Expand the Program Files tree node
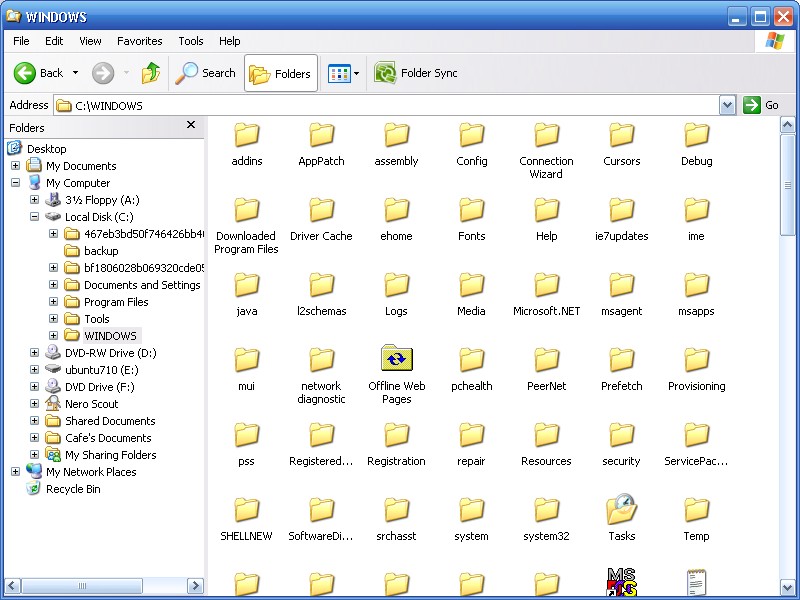Screen dimensions: 800x600 point(53,302)
